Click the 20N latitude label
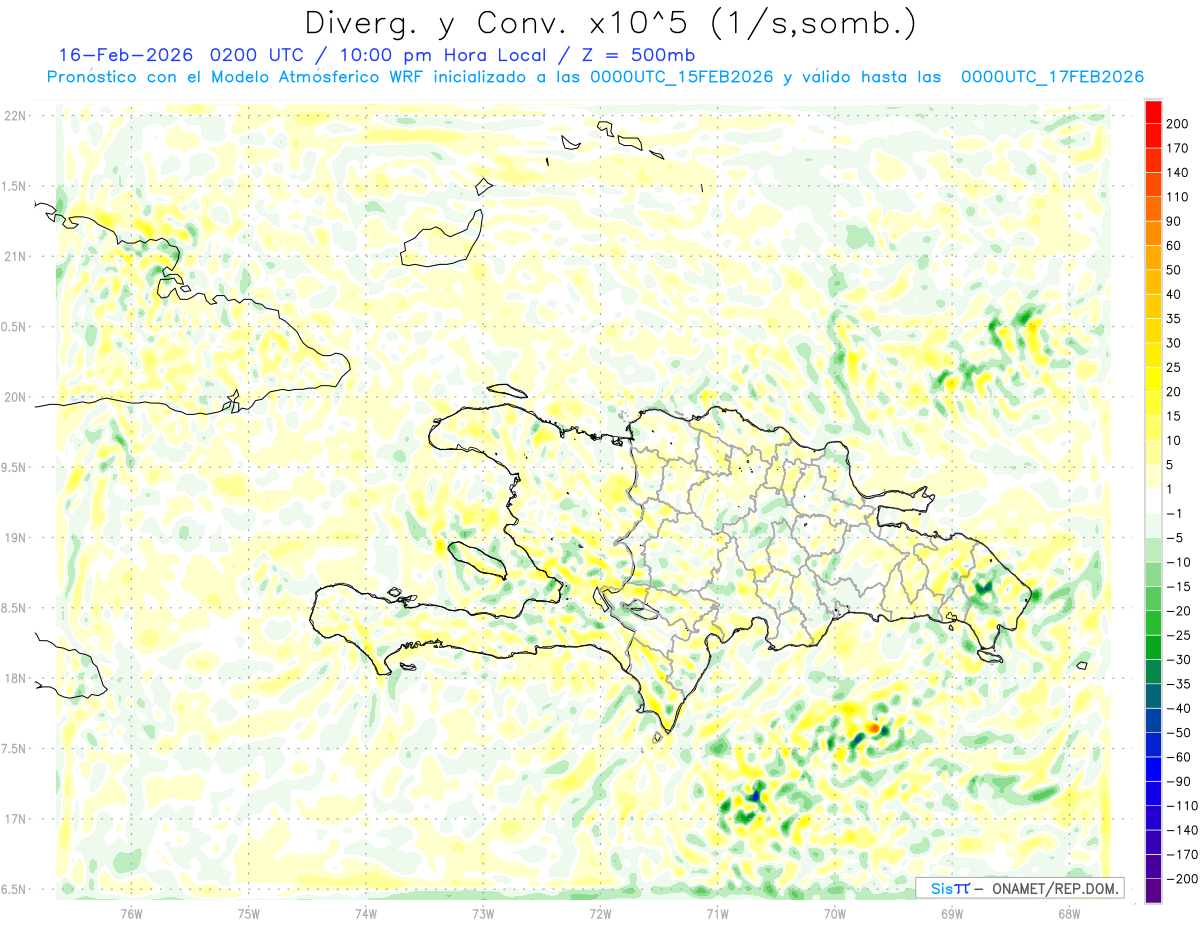Image resolution: width=1200 pixels, height=927 pixels. [14, 397]
